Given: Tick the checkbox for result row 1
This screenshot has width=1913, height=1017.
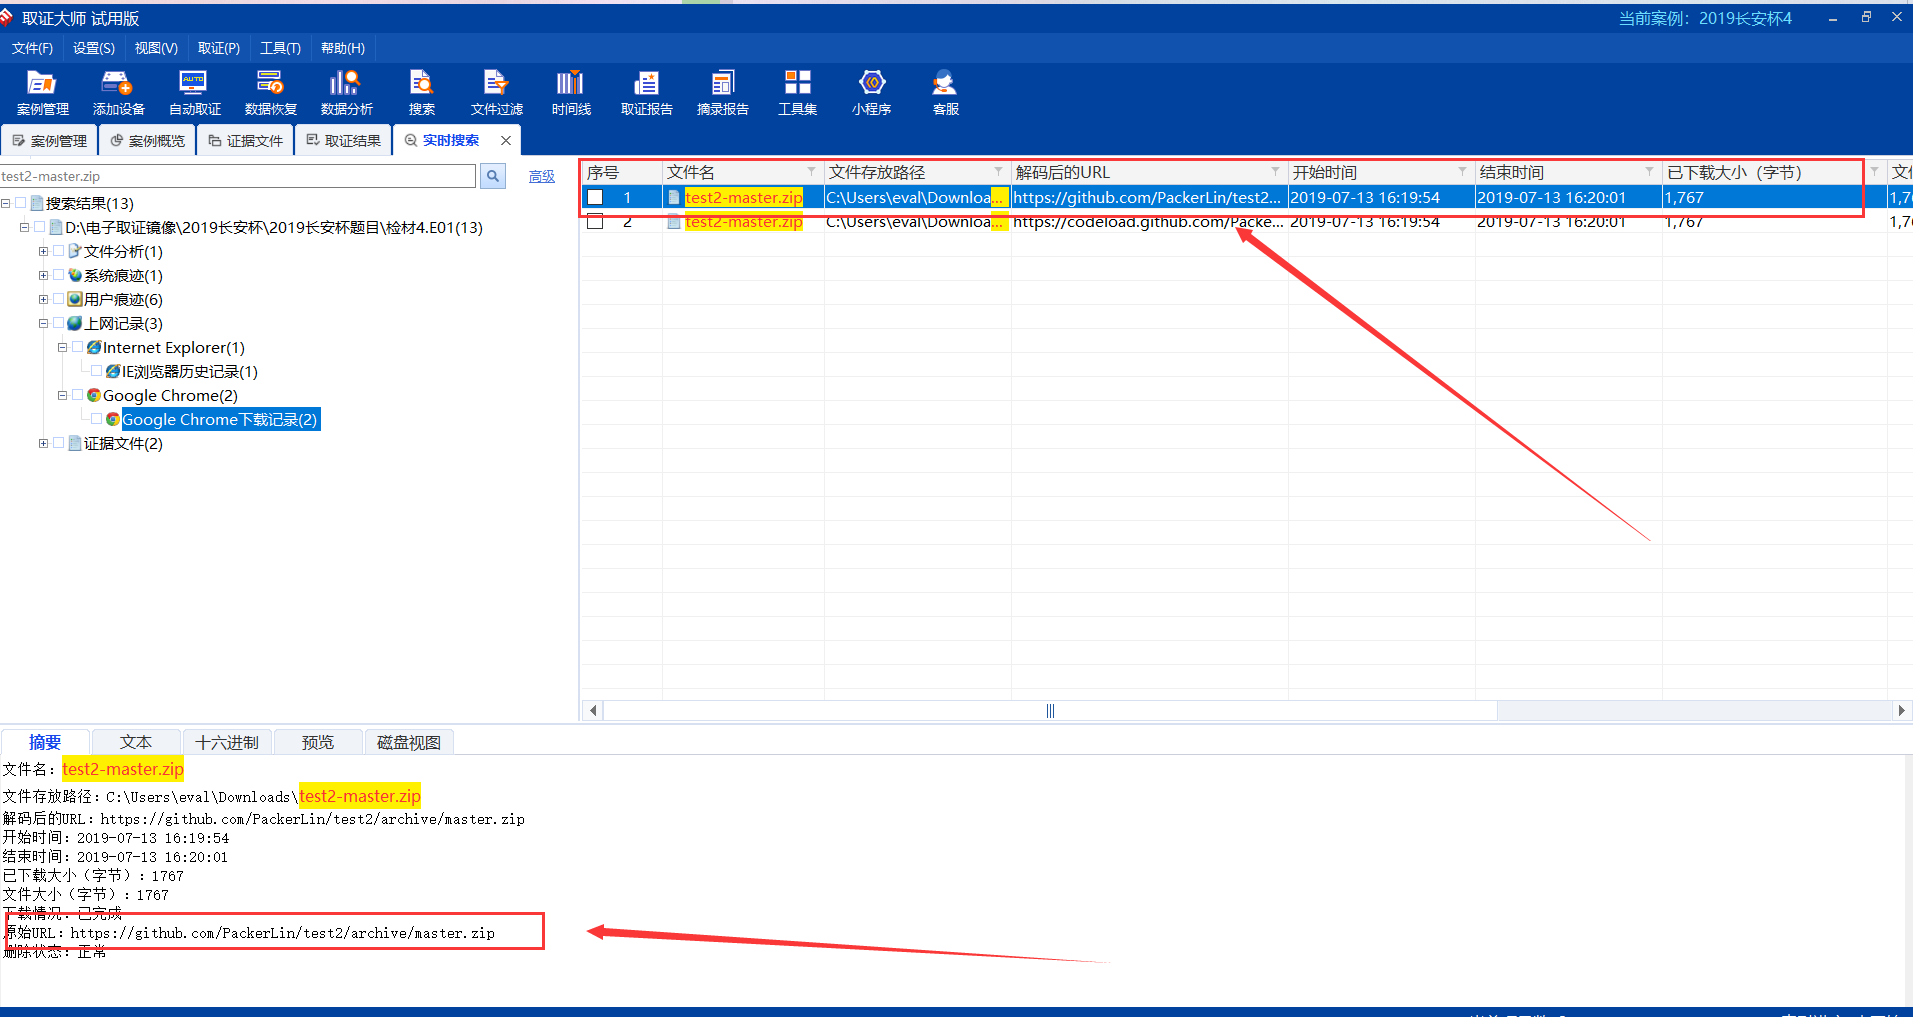Looking at the screenshot, I should click(x=596, y=198).
